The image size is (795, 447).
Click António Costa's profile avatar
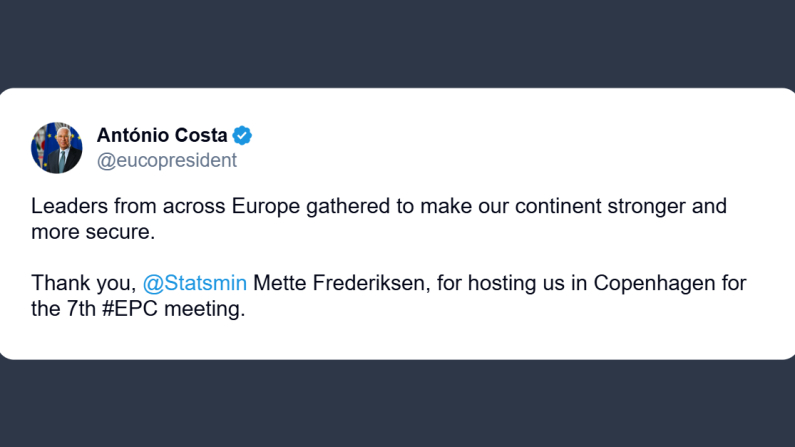click(x=57, y=148)
